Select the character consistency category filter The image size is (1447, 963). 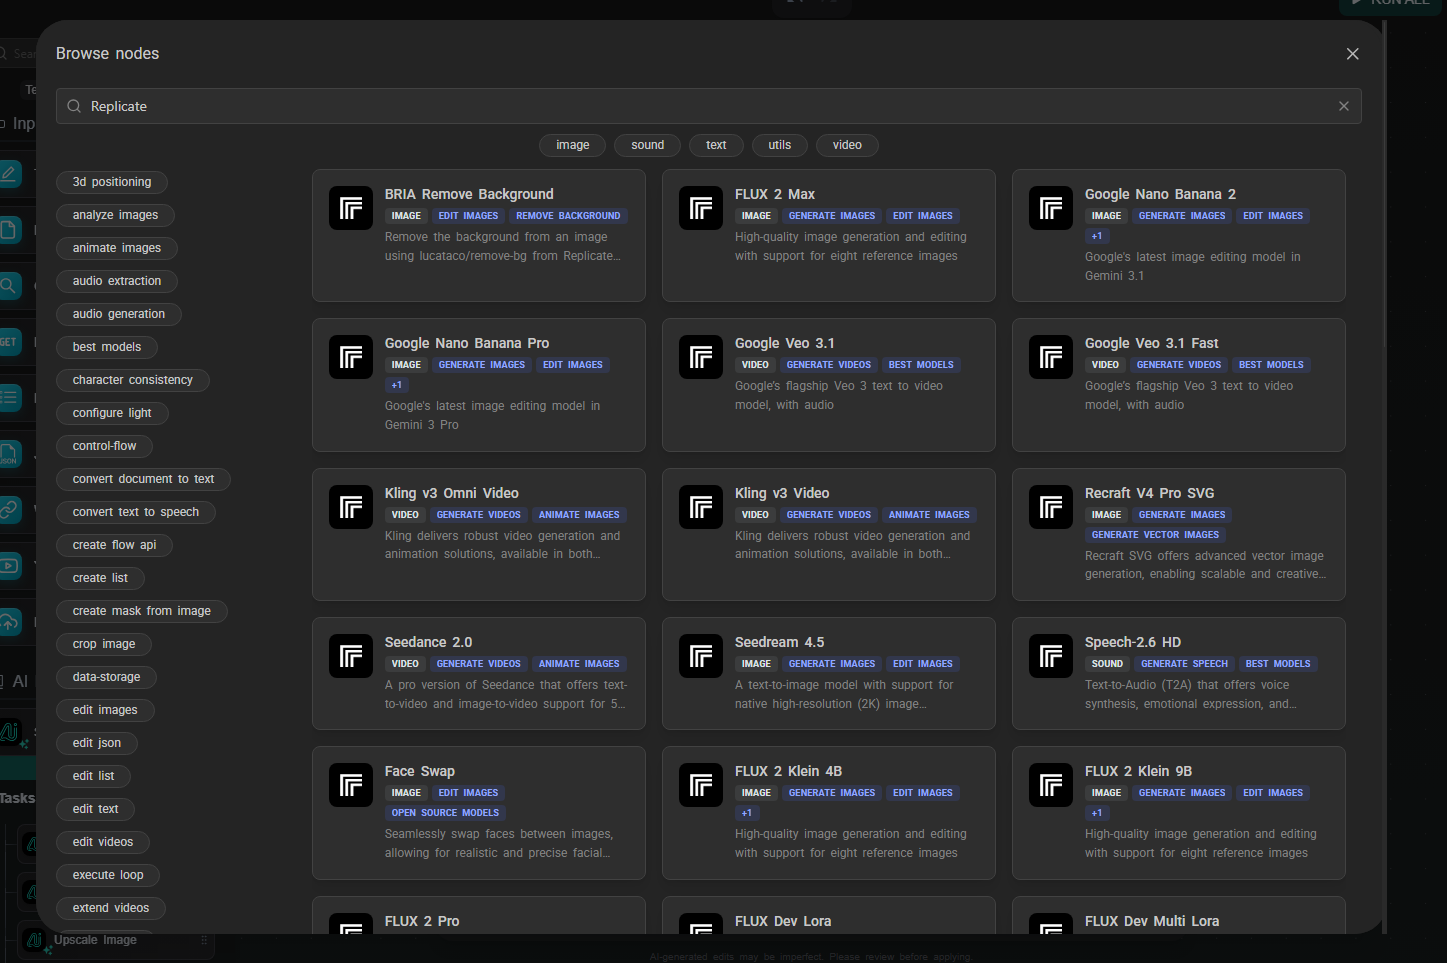tap(132, 380)
